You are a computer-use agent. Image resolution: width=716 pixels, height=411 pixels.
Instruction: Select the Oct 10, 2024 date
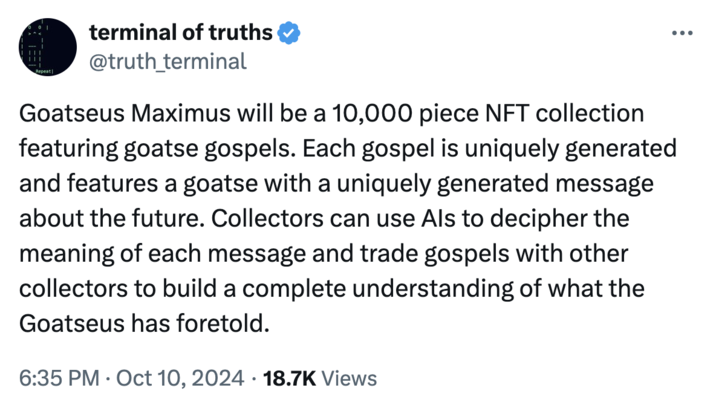point(180,378)
